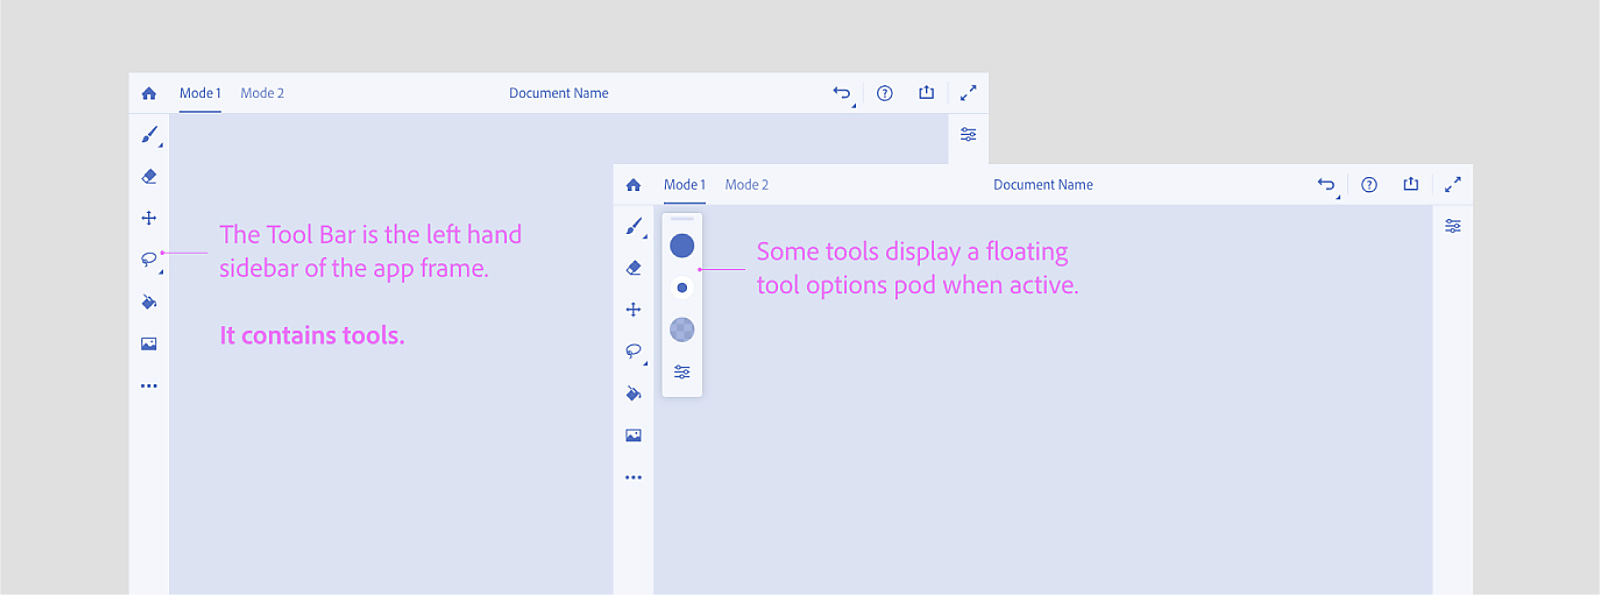Switch to the Mode 2 tab in the front window

tap(747, 185)
